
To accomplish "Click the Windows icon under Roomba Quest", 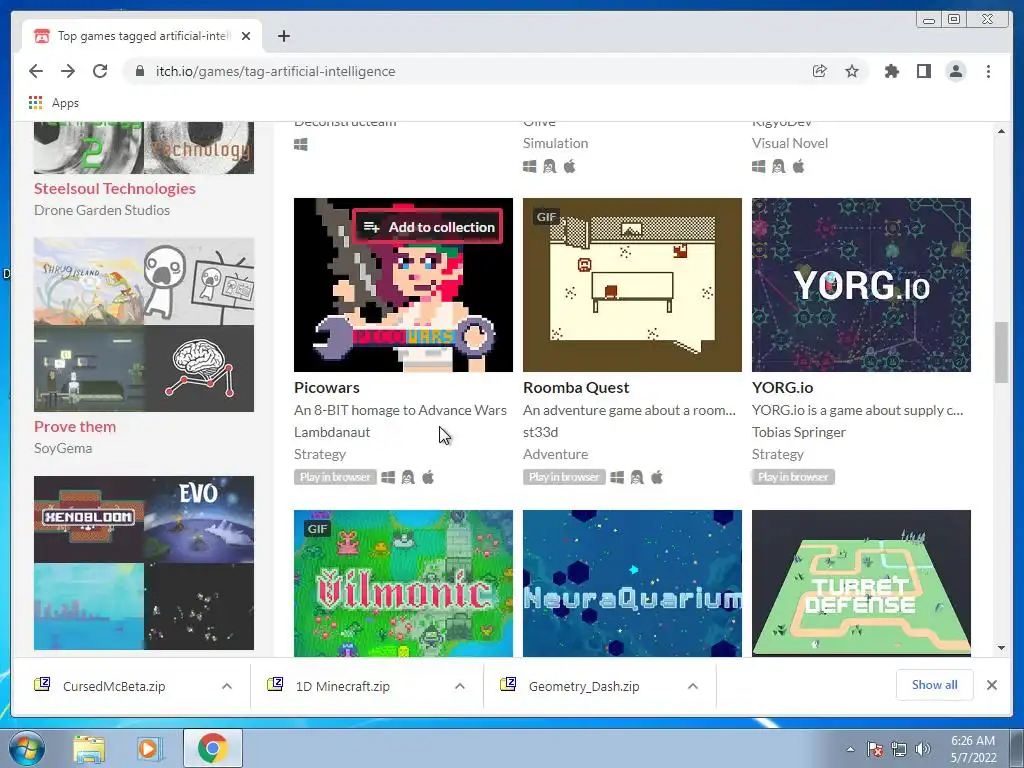I will point(617,477).
